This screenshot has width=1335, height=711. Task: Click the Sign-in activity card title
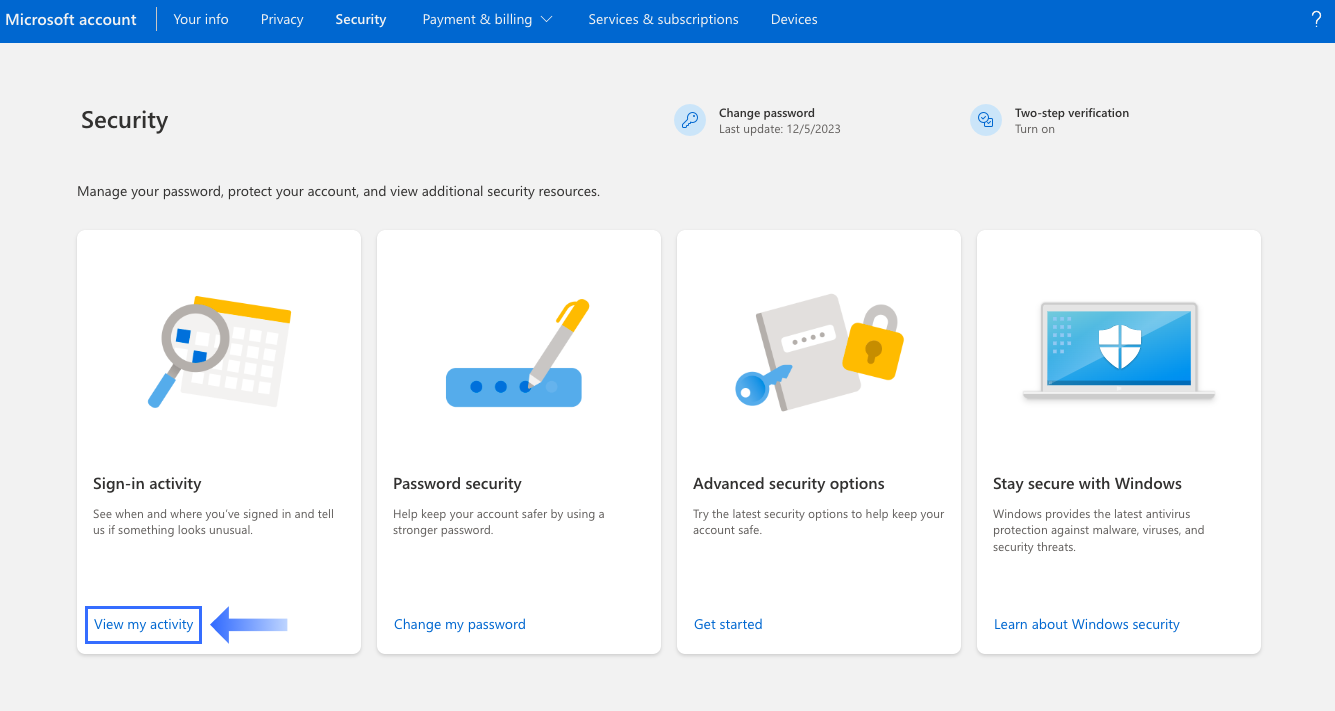click(x=147, y=484)
